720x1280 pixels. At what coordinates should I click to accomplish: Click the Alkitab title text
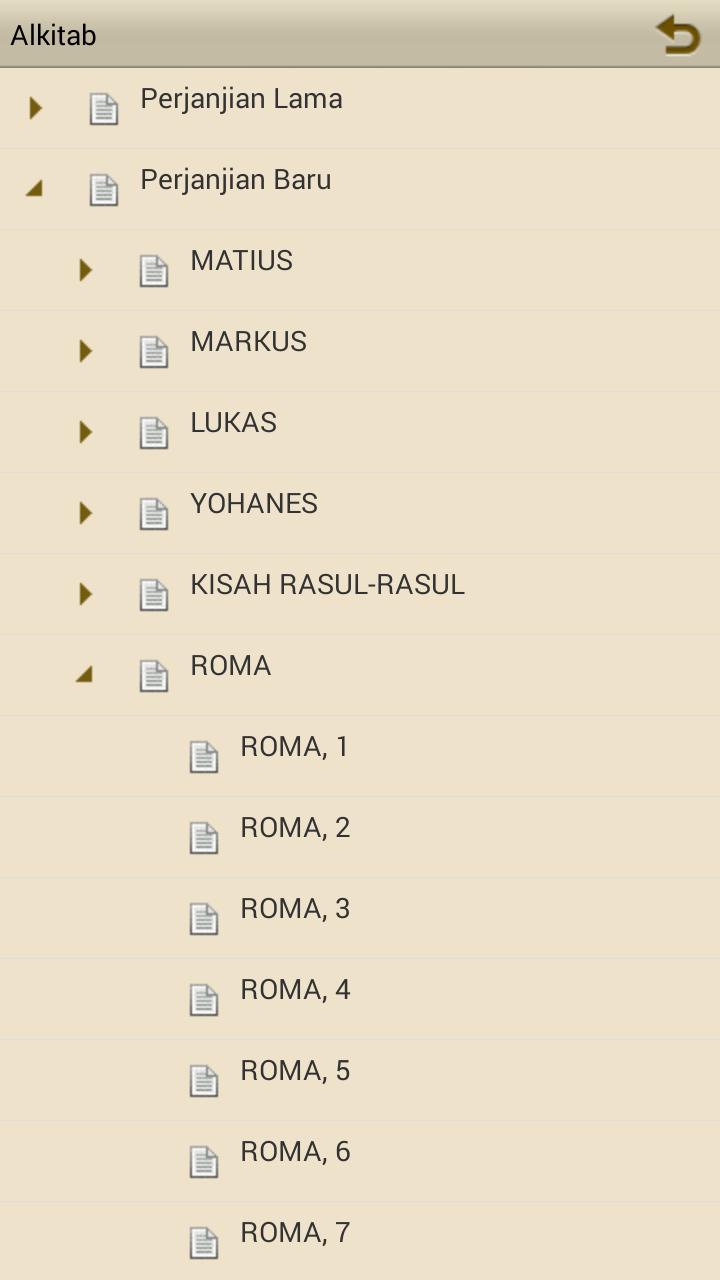pos(53,36)
